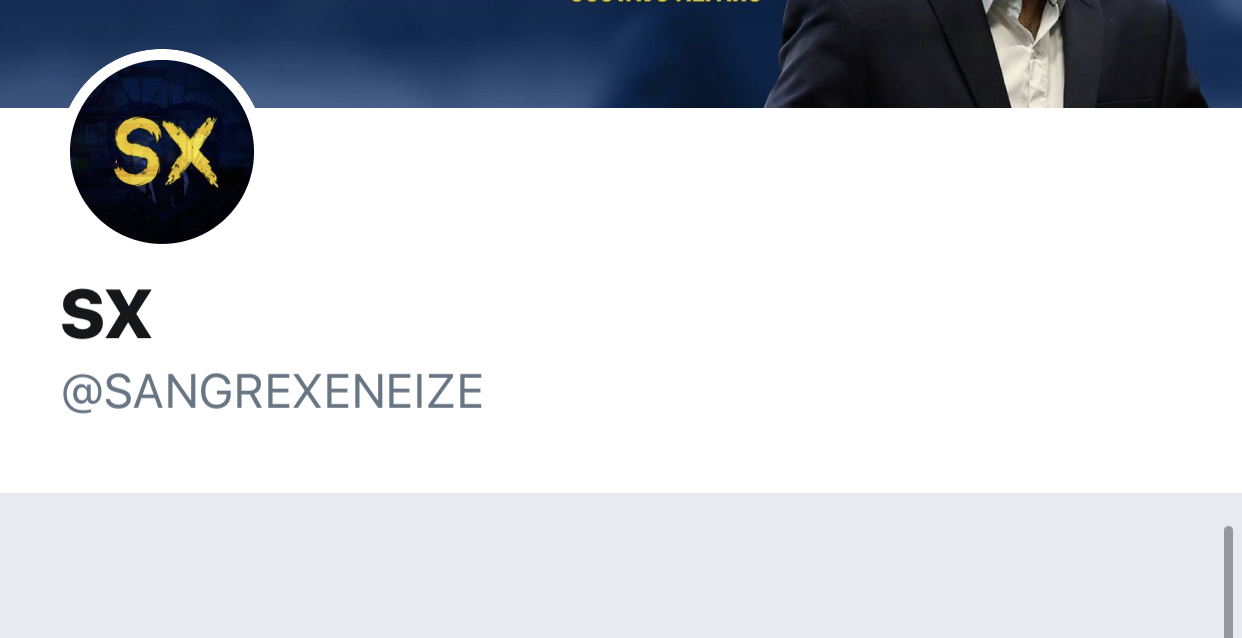The height and width of the screenshot is (638, 1242).
Task: Click the @SANGREXENEIZE handle
Action: pyautogui.click(x=272, y=391)
